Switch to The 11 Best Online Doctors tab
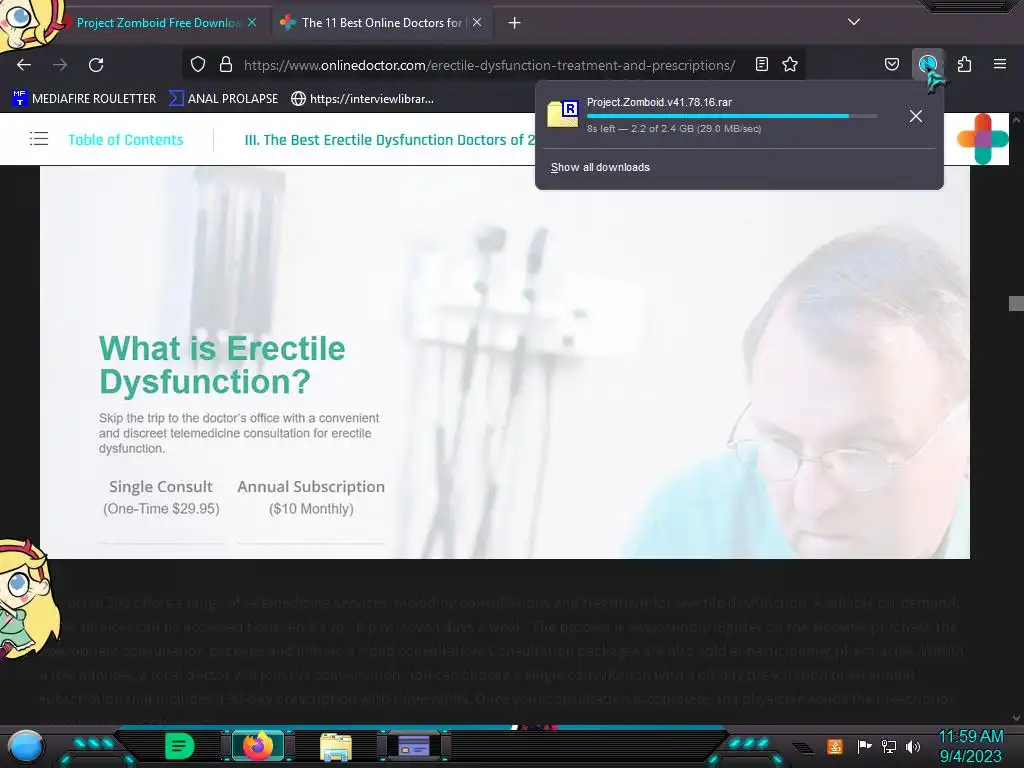 pos(382,23)
